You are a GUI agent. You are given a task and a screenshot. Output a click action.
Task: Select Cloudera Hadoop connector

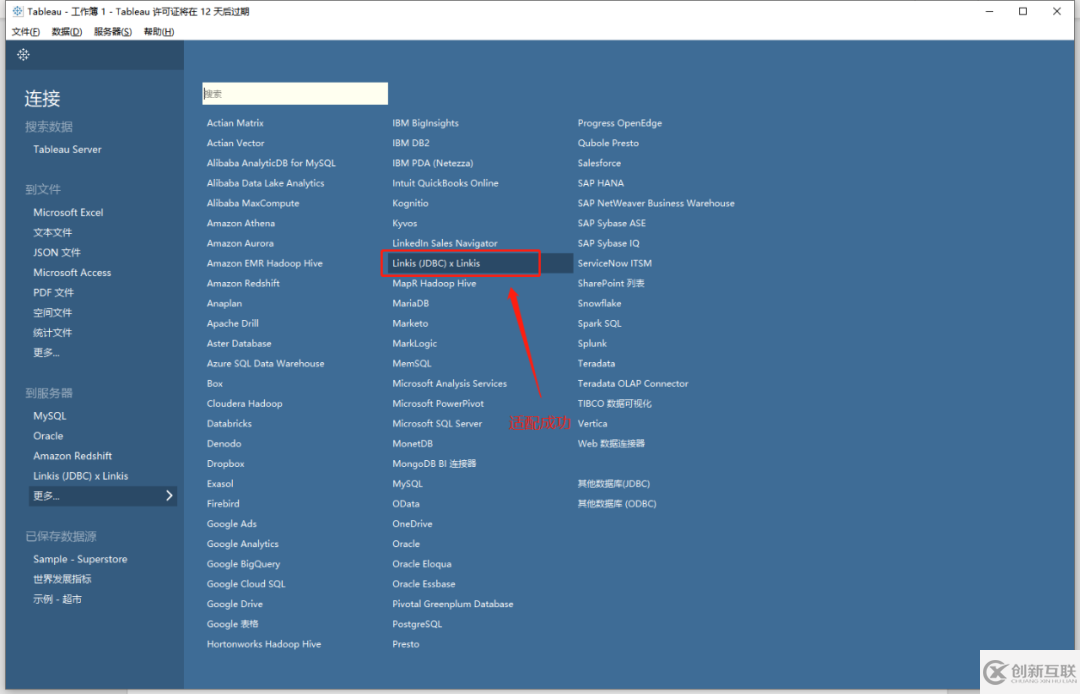pyautogui.click(x=244, y=403)
